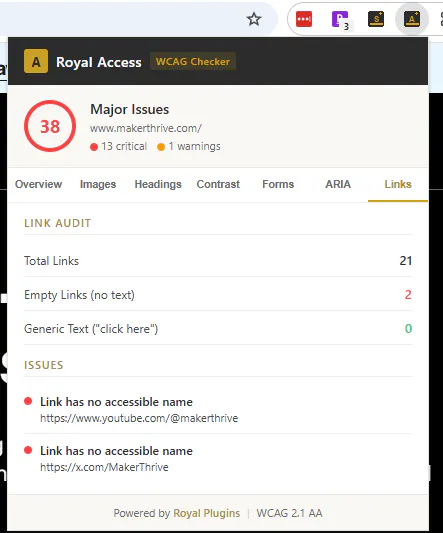Open the red password manager extension
The height and width of the screenshot is (533, 443).
coord(304,19)
